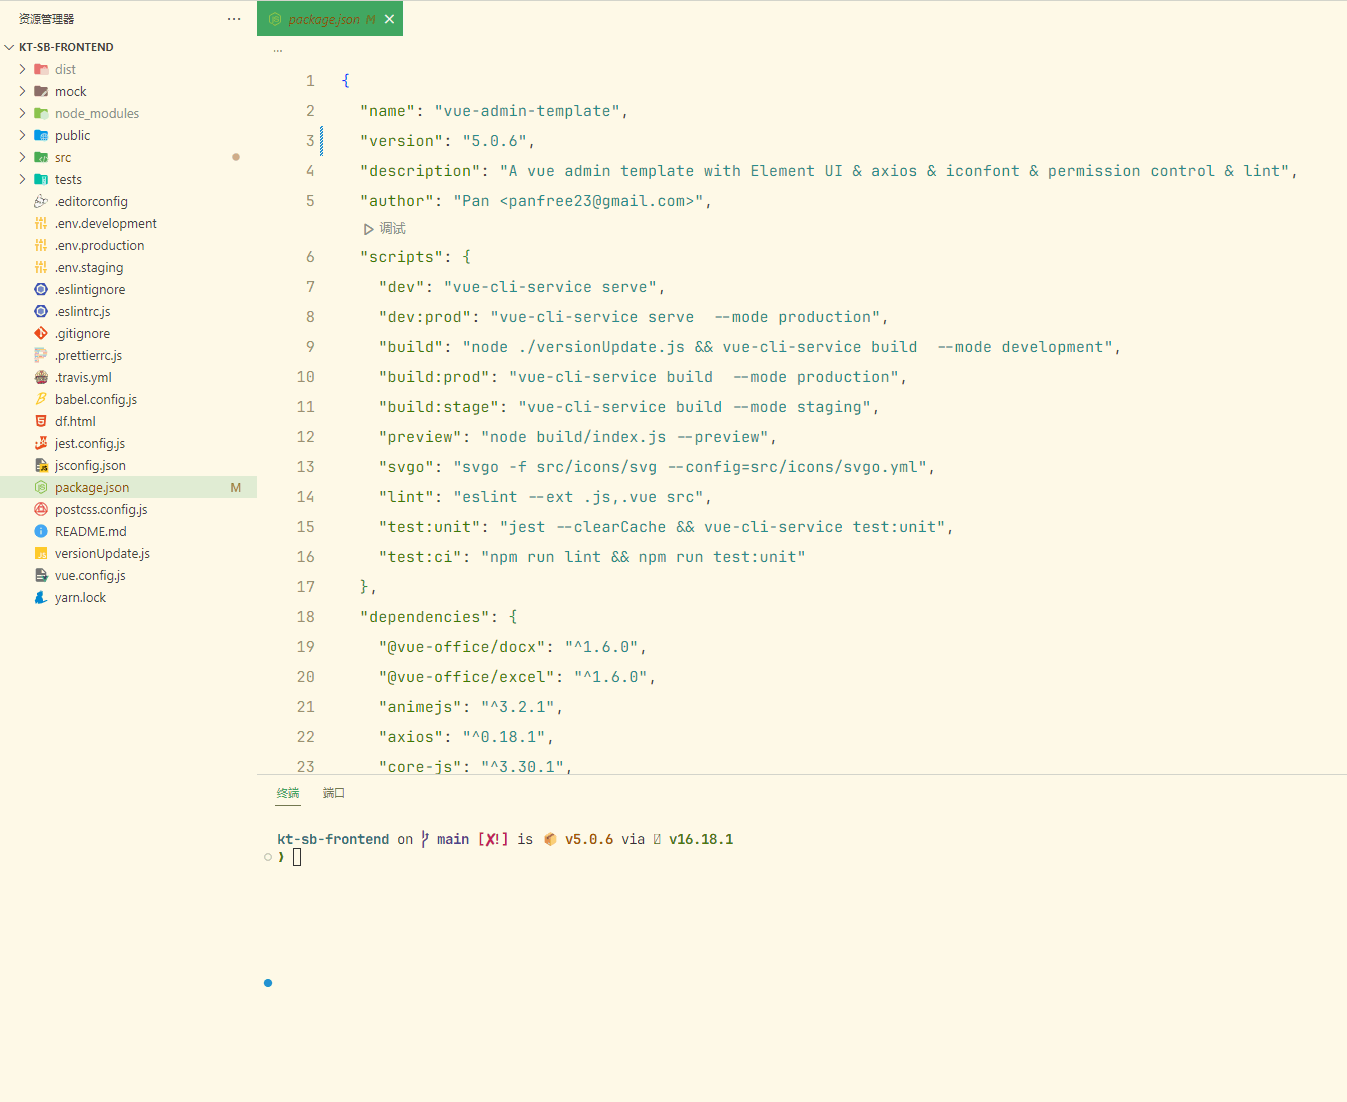Click the Jest icon beside jest.config.js

click(41, 443)
